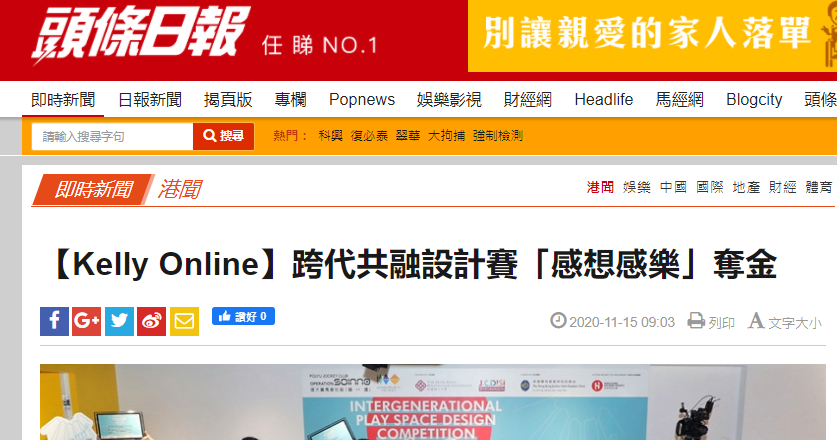This screenshot has height=440, width=837.
Task: Share article on Facebook icon
Action: pos(54,321)
